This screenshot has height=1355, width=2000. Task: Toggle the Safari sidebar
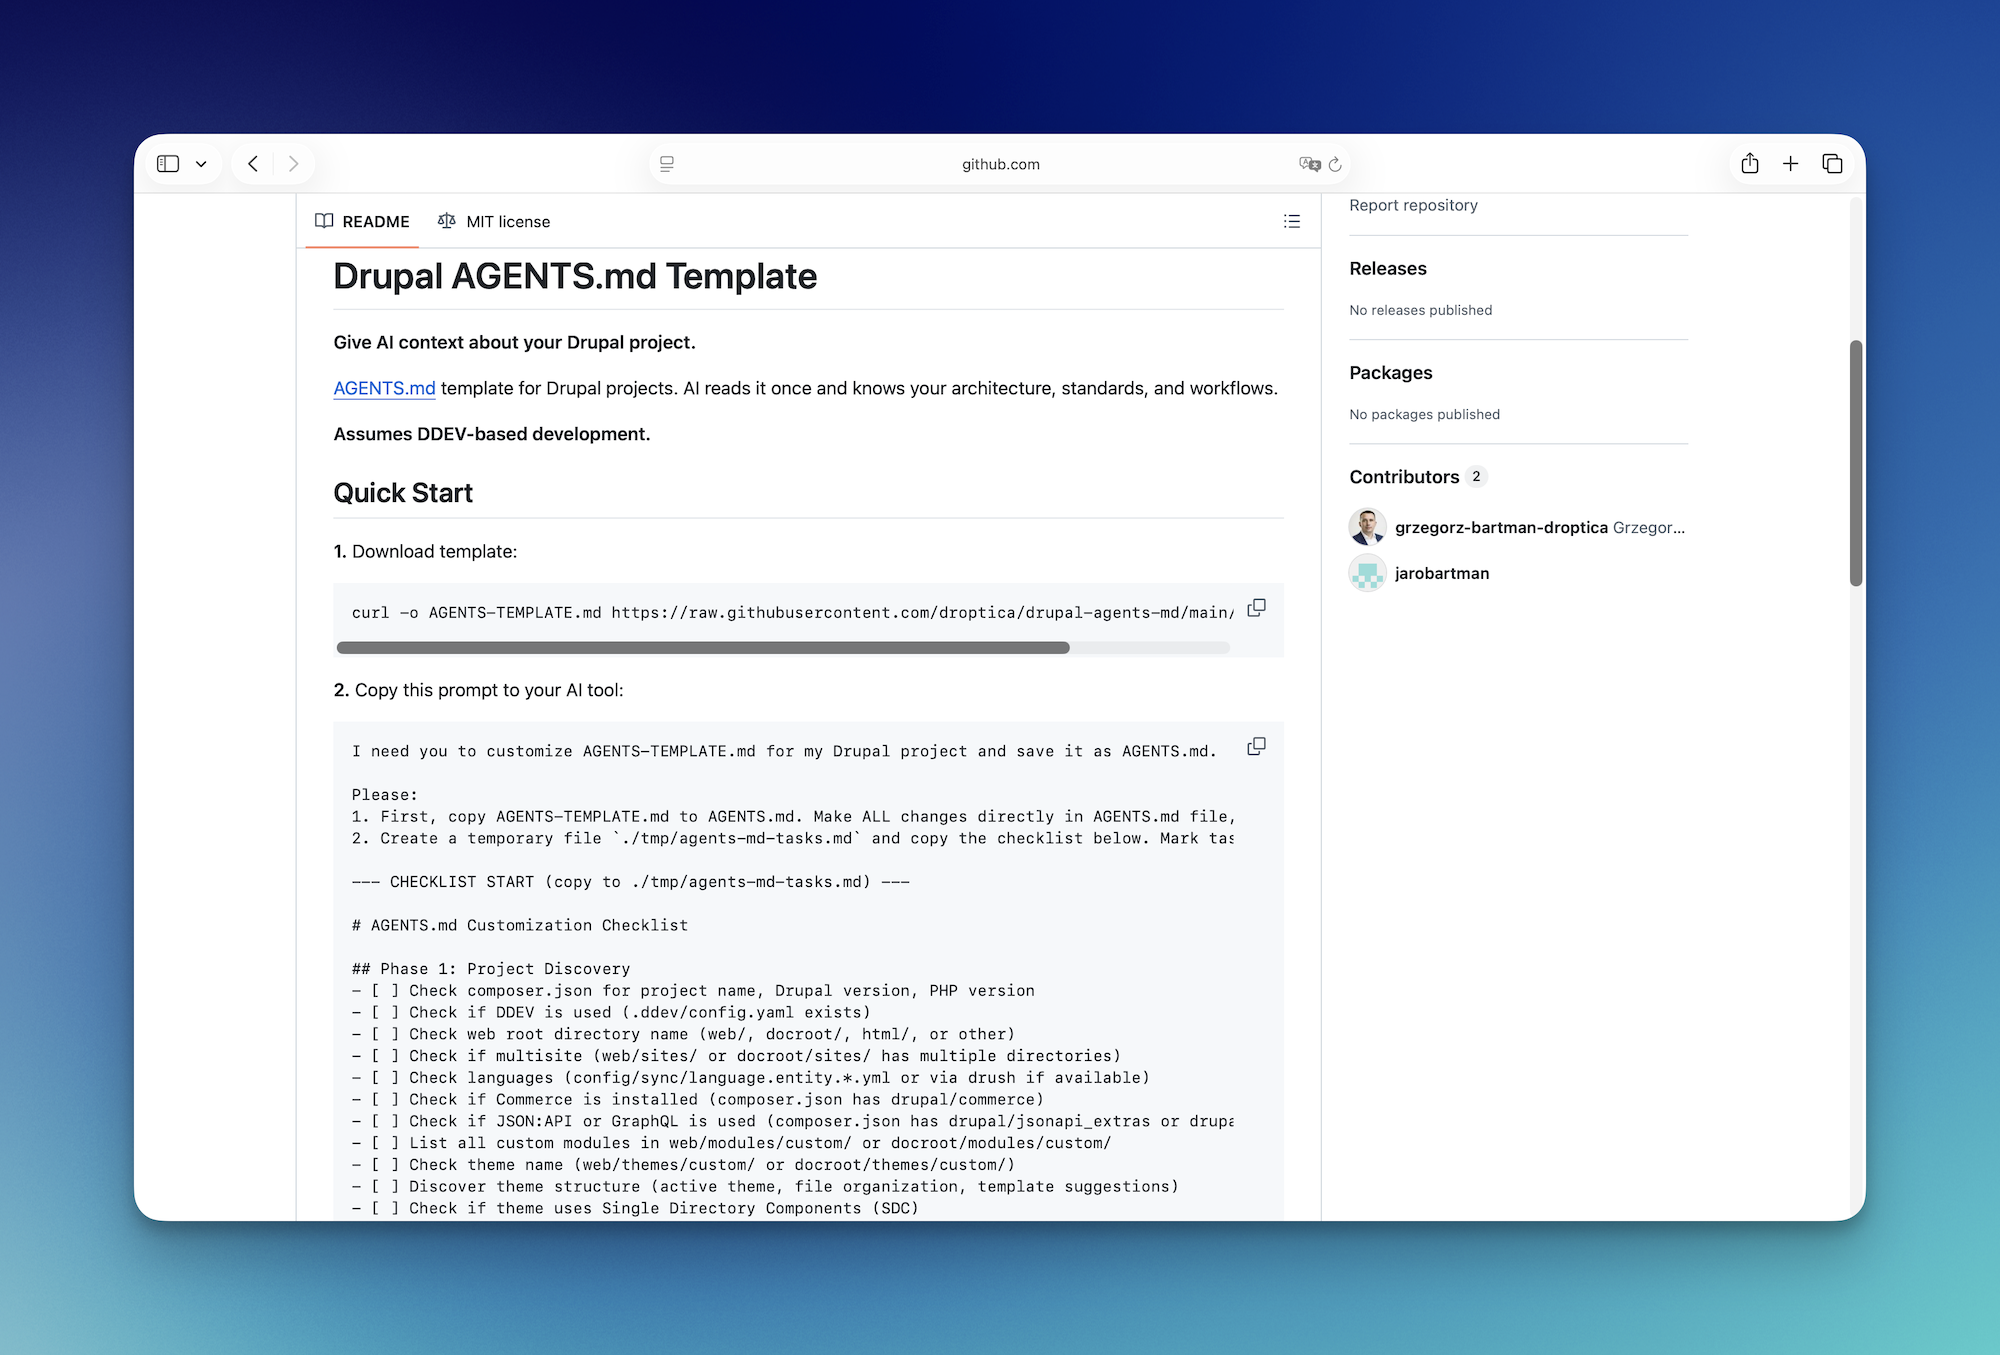click(x=169, y=163)
